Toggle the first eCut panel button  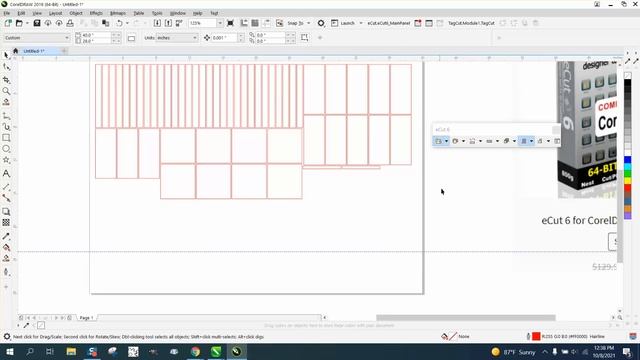438,141
